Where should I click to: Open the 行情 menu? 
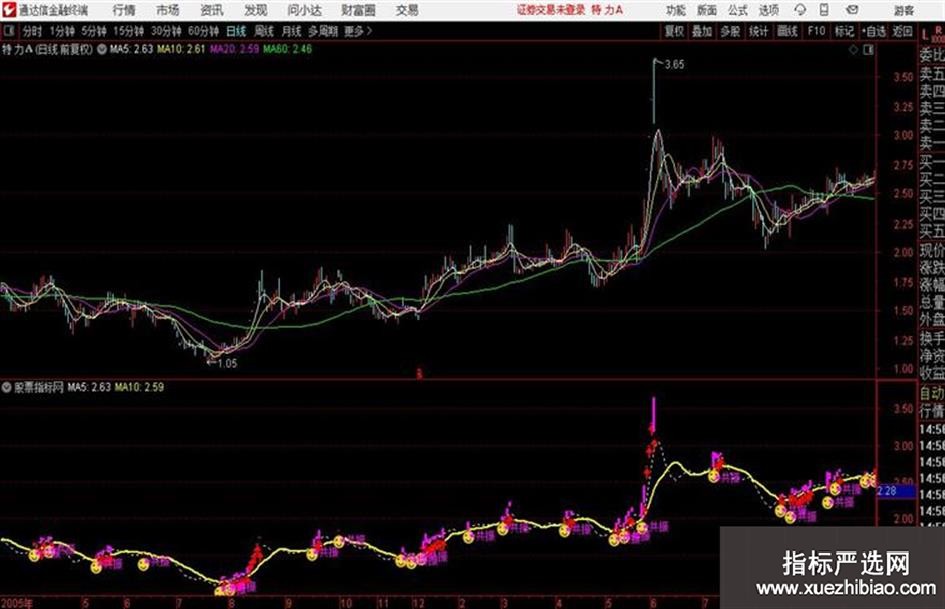click(x=124, y=10)
